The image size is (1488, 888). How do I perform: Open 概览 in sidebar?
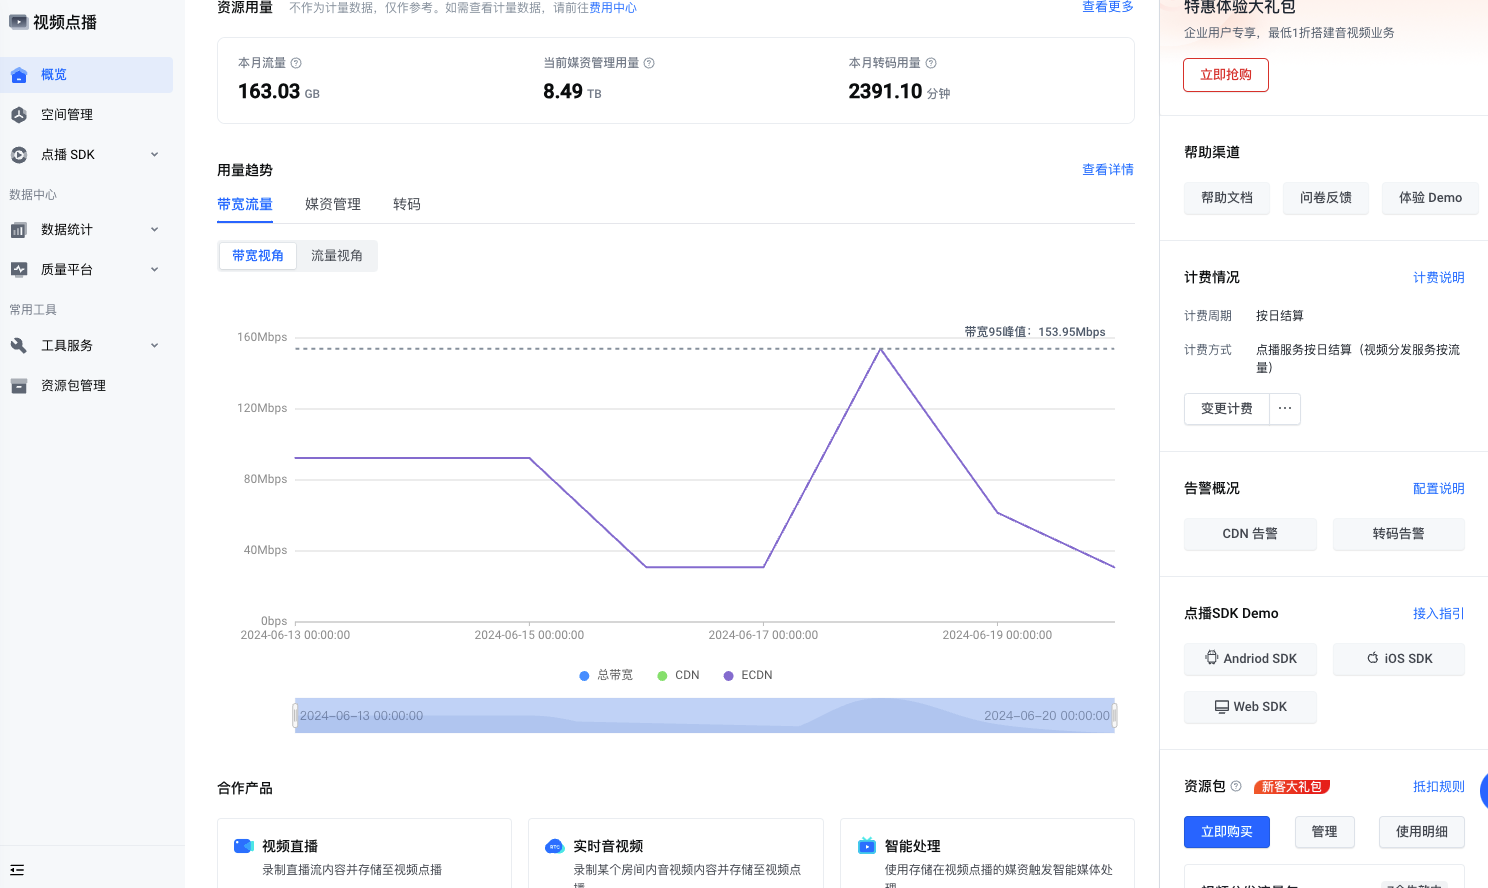pos(87,75)
